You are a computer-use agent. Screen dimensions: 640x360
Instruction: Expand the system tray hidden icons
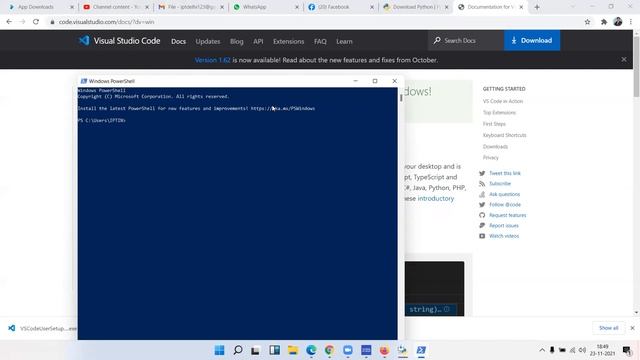coord(542,350)
